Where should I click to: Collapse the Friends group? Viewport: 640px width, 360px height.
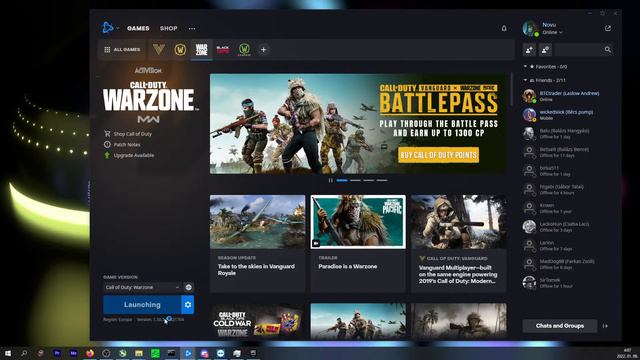click(x=525, y=80)
